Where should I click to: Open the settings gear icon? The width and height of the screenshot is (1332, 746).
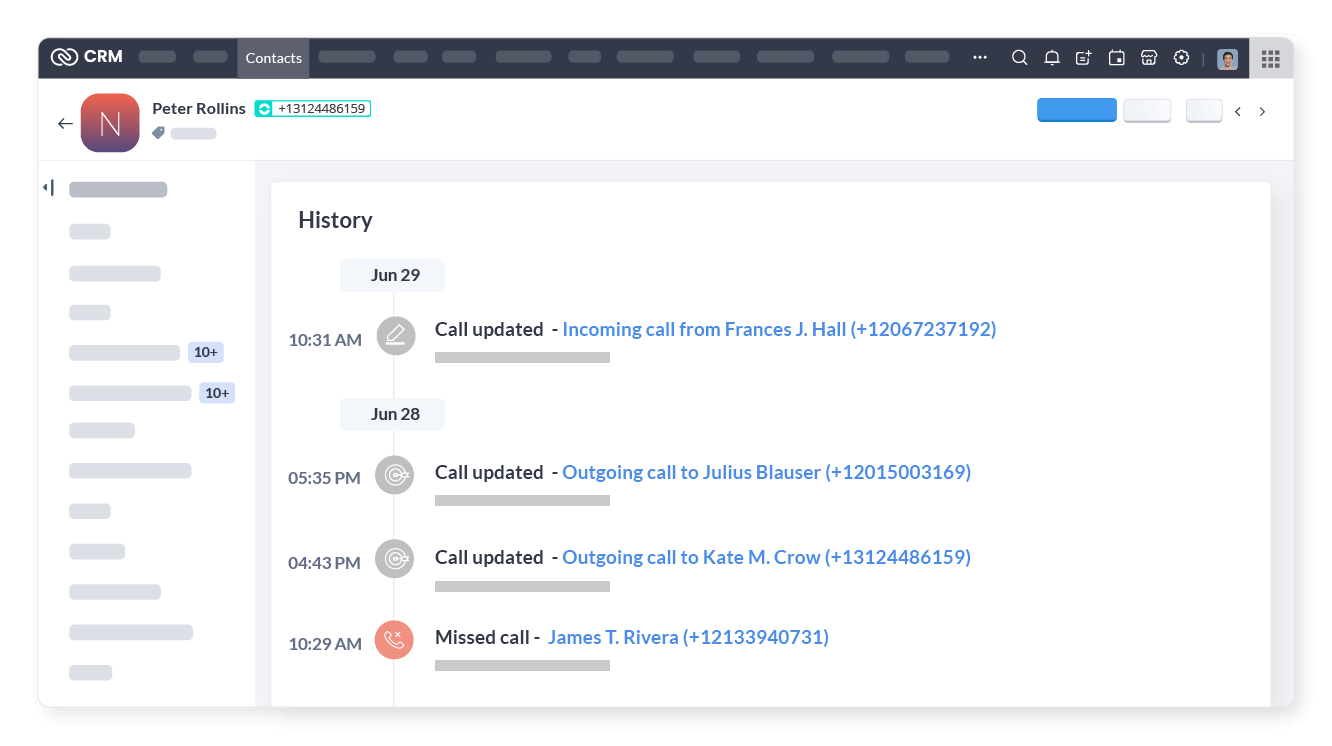pos(1181,58)
